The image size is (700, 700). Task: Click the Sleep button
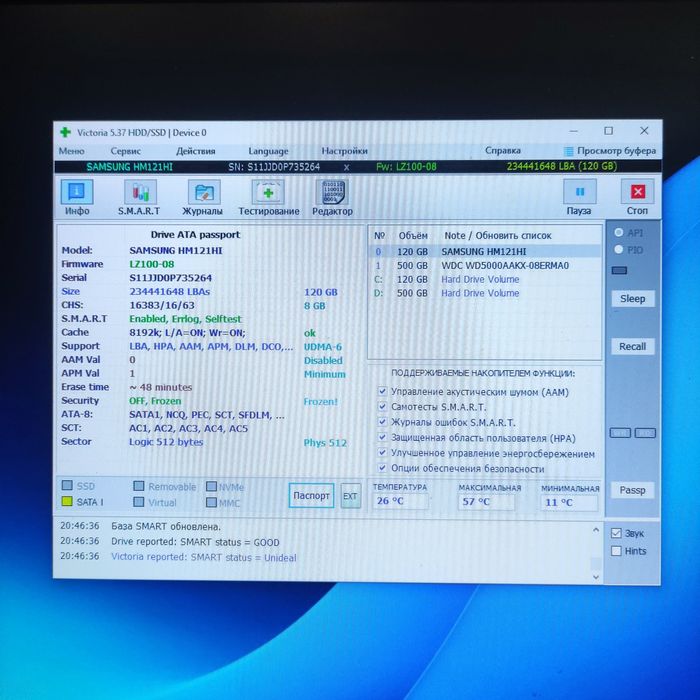(633, 299)
